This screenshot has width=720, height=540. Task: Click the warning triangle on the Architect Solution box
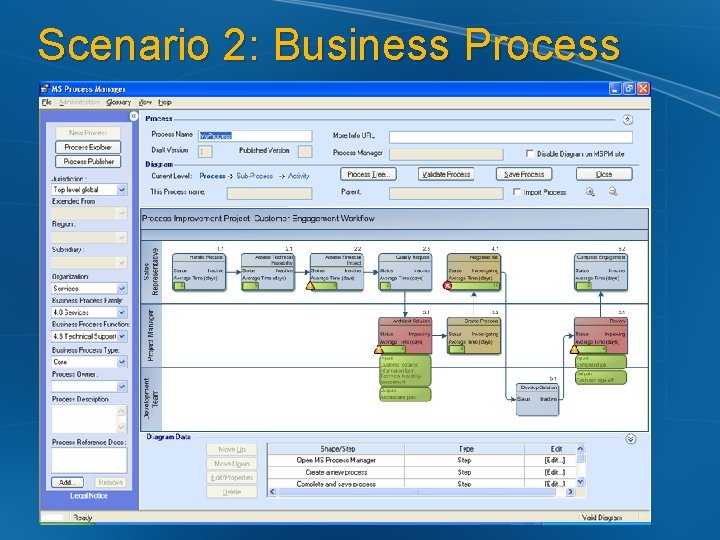click(x=379, y=349)
